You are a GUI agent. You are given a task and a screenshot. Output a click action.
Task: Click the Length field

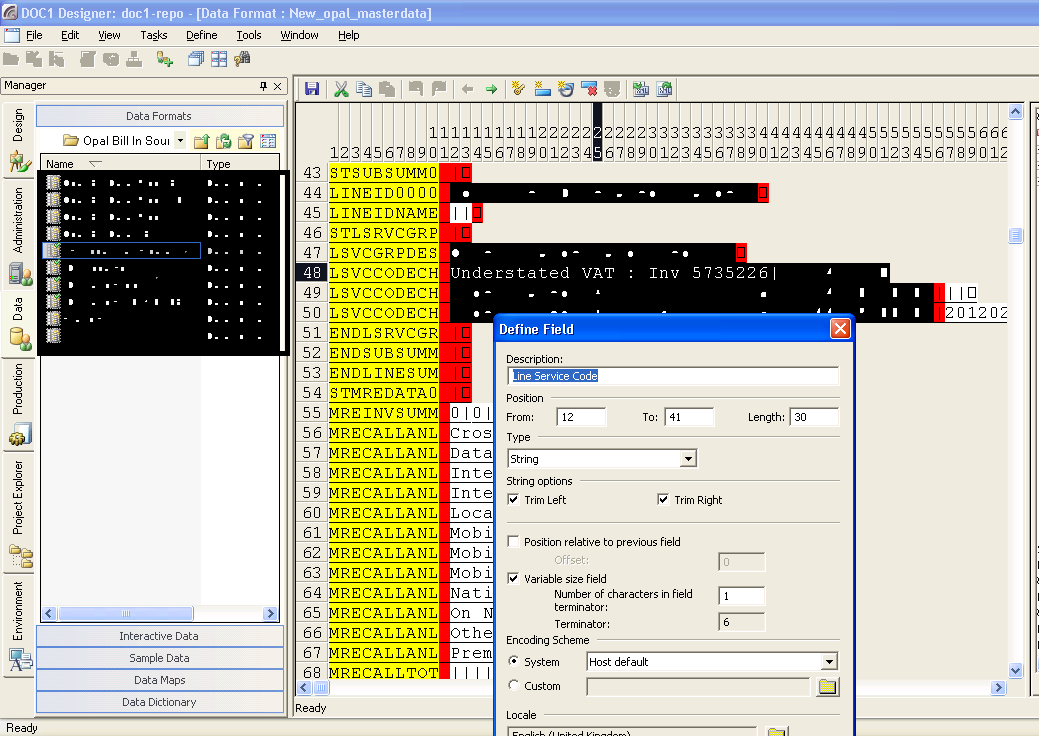(x=814, y=417)
